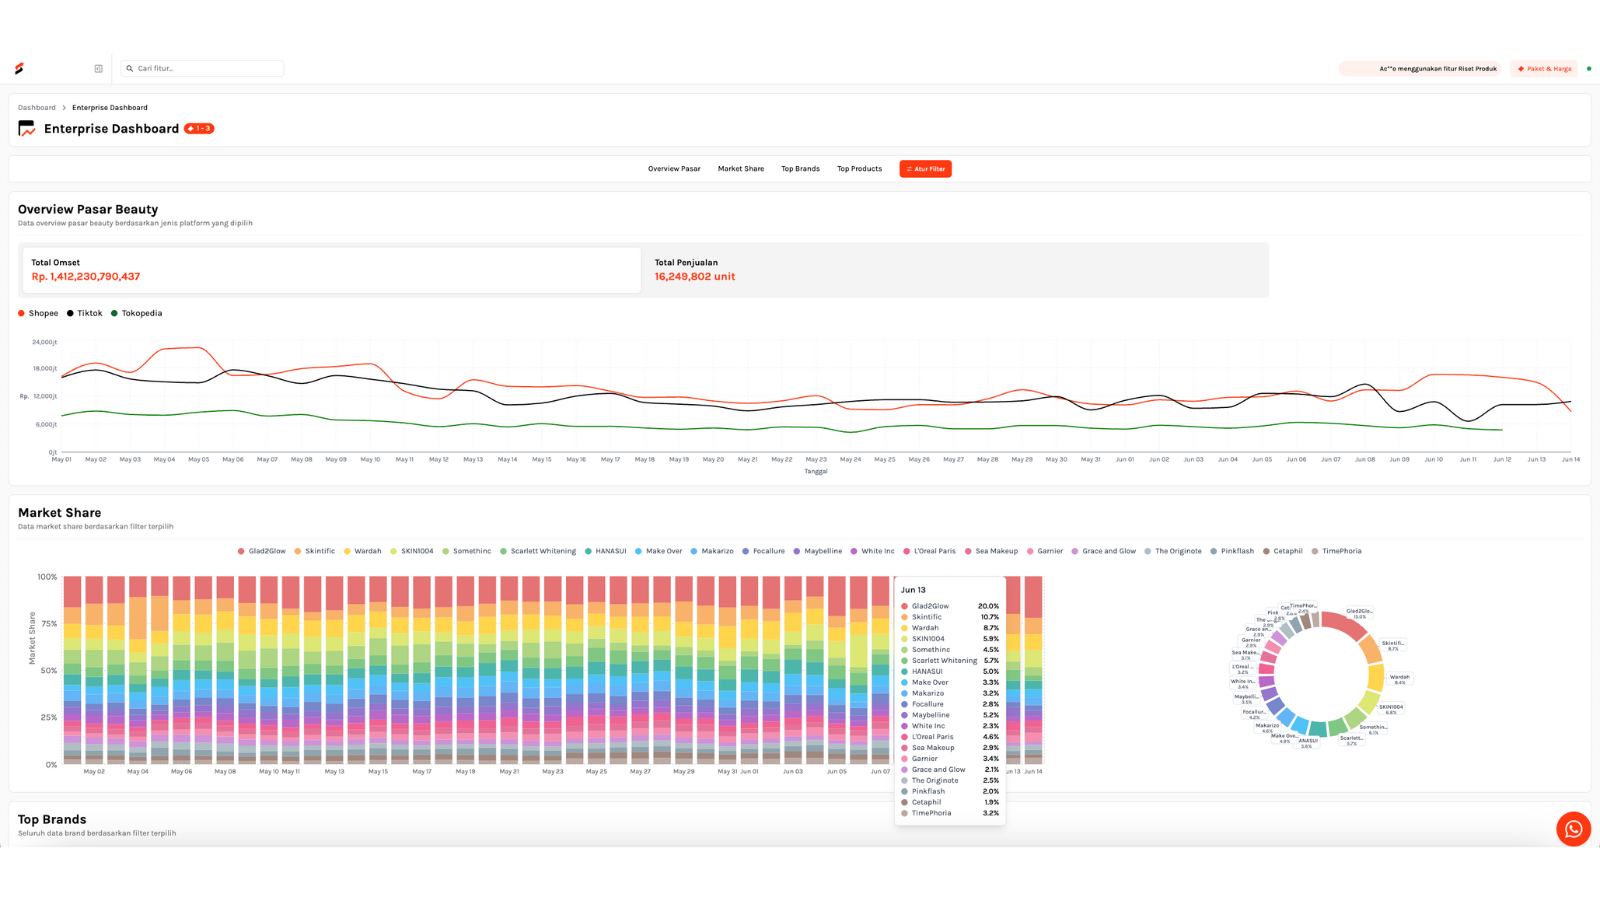1600x901 pixels.
Task: Type in the Cari fitur search field
Action: point(203,69)
